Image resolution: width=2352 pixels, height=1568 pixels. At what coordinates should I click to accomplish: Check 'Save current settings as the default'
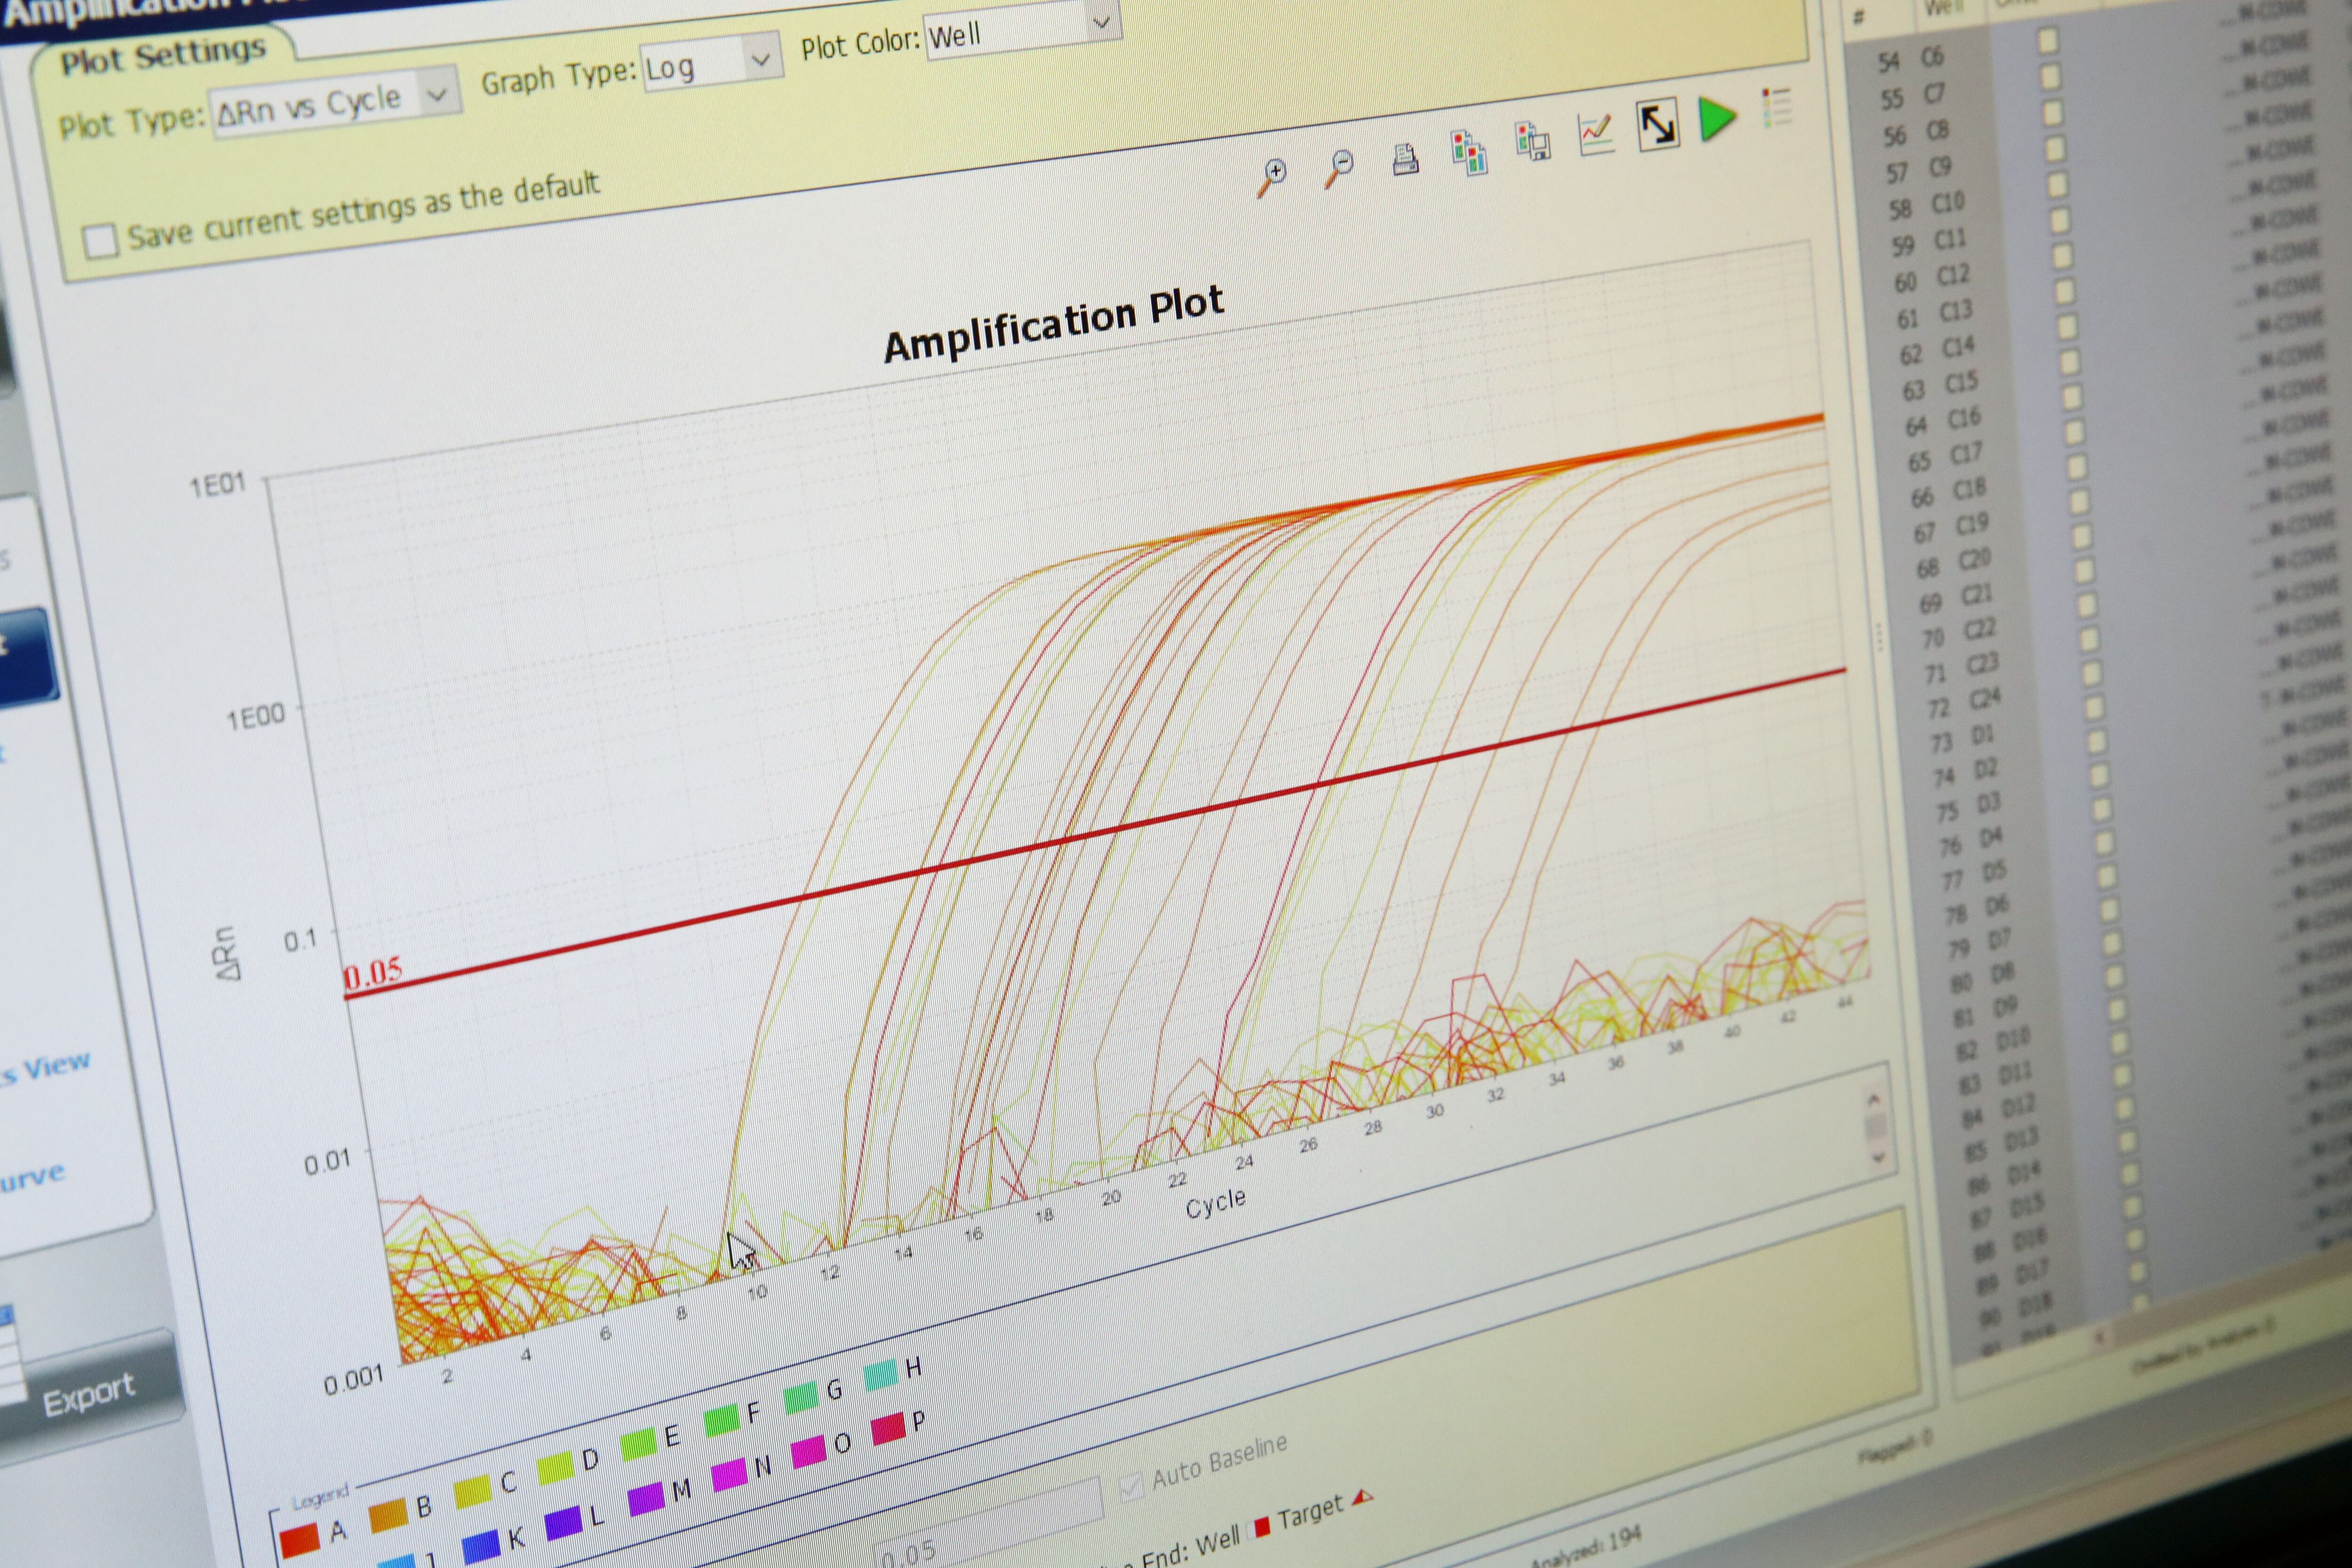click(100, 241)
